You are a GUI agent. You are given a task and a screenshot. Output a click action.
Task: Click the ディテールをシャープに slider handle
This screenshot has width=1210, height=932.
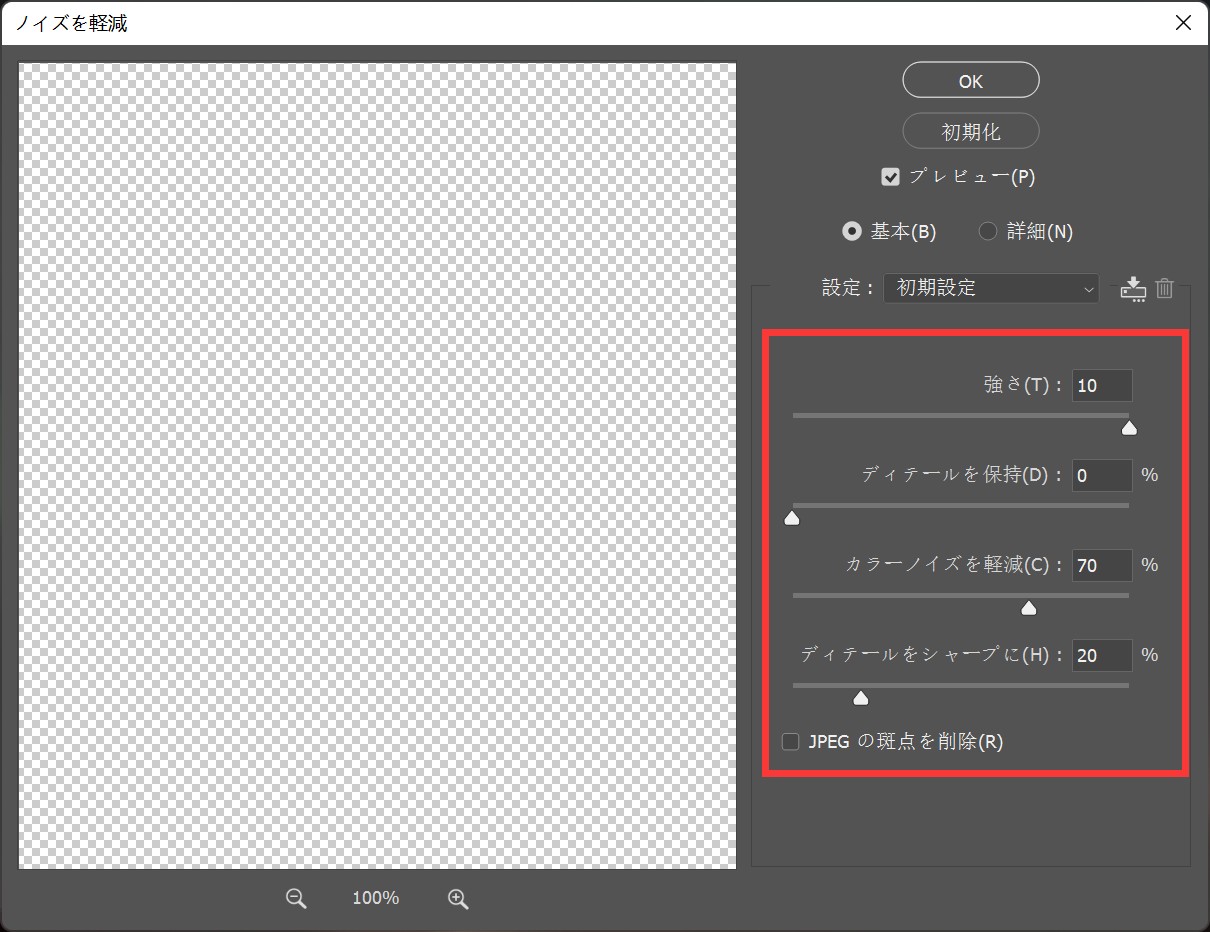(x=860, y=697)
